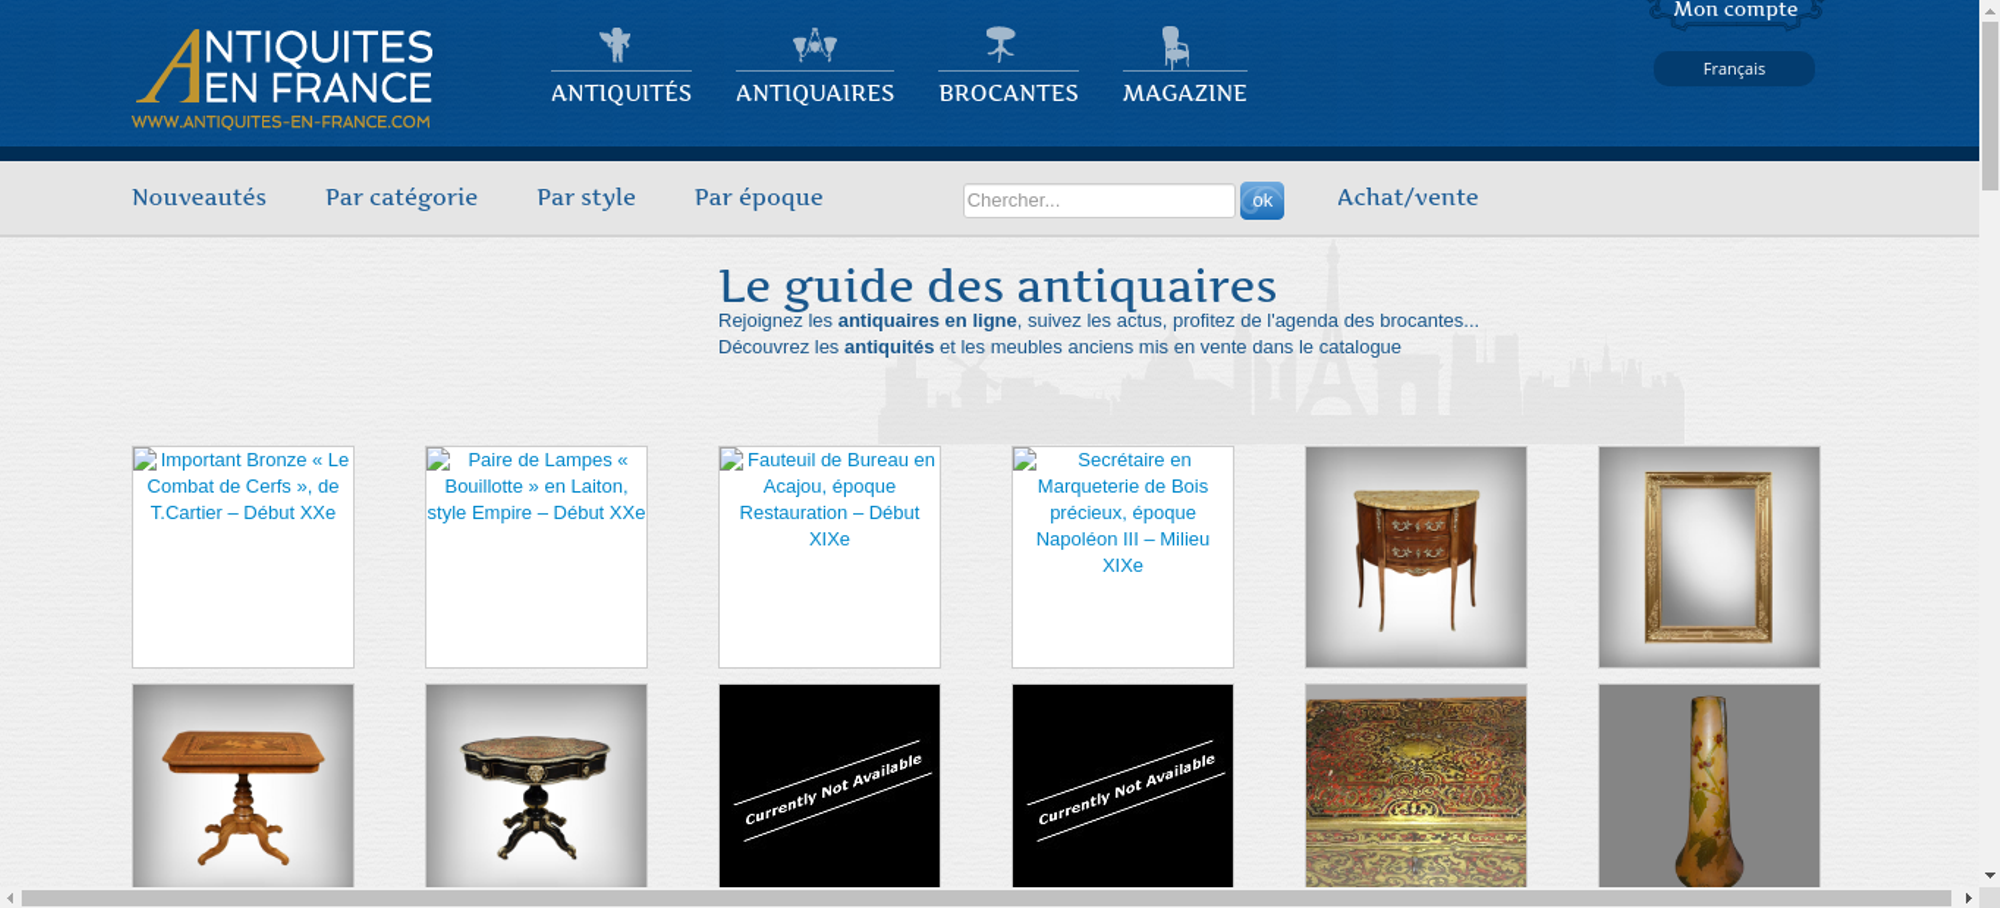
Task: Expand the Par catégorie menu
Action: click(401, 197)
